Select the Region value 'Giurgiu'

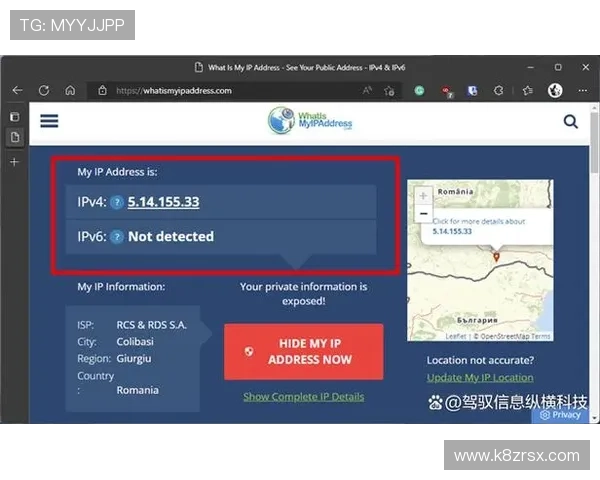[134, 359]
